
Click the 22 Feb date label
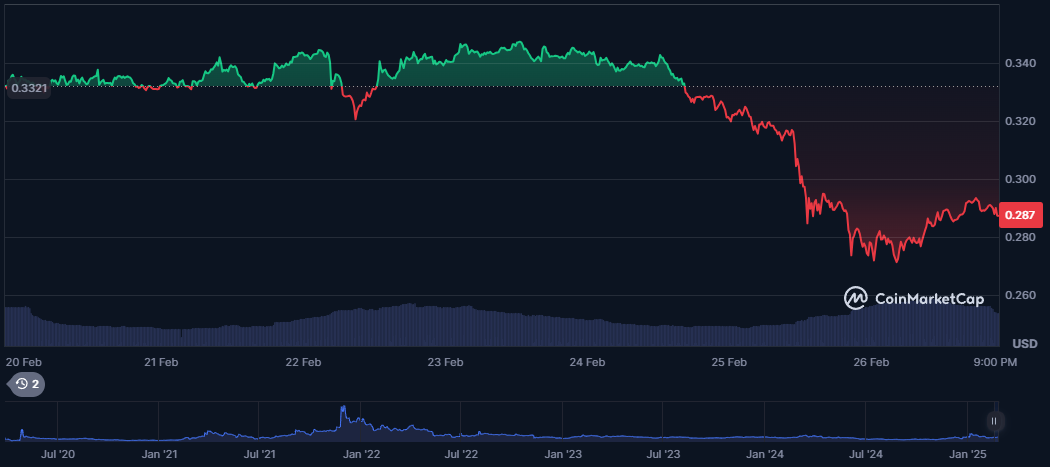coord(303,362)
